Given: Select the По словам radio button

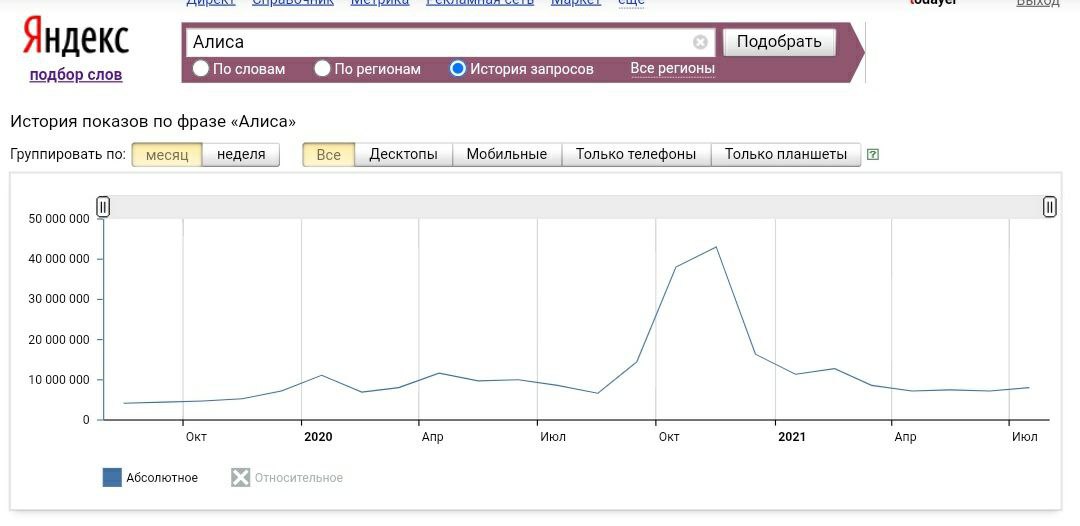Looking at the screenshot, I should tap(200, 68).
